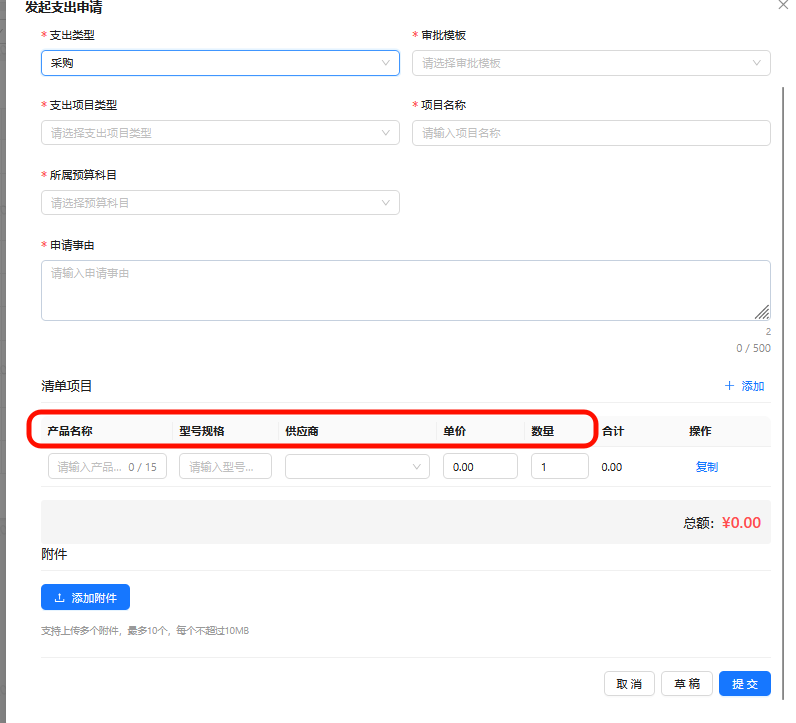Save as draft with the 草稿 button
The width and height of the screenshot is (796, 723).
pyautogui.click(x=686, y=684)
